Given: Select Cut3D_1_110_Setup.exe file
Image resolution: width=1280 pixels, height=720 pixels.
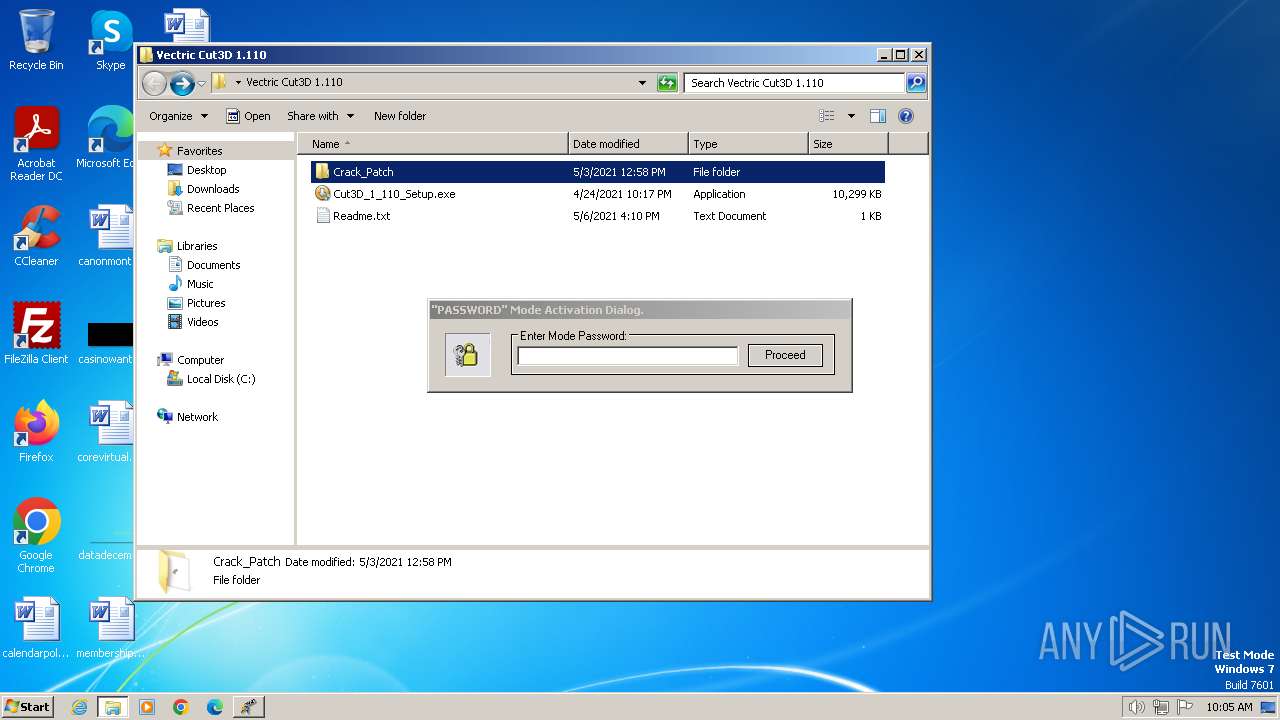Looking at the screenshot, I should (598, 194).
